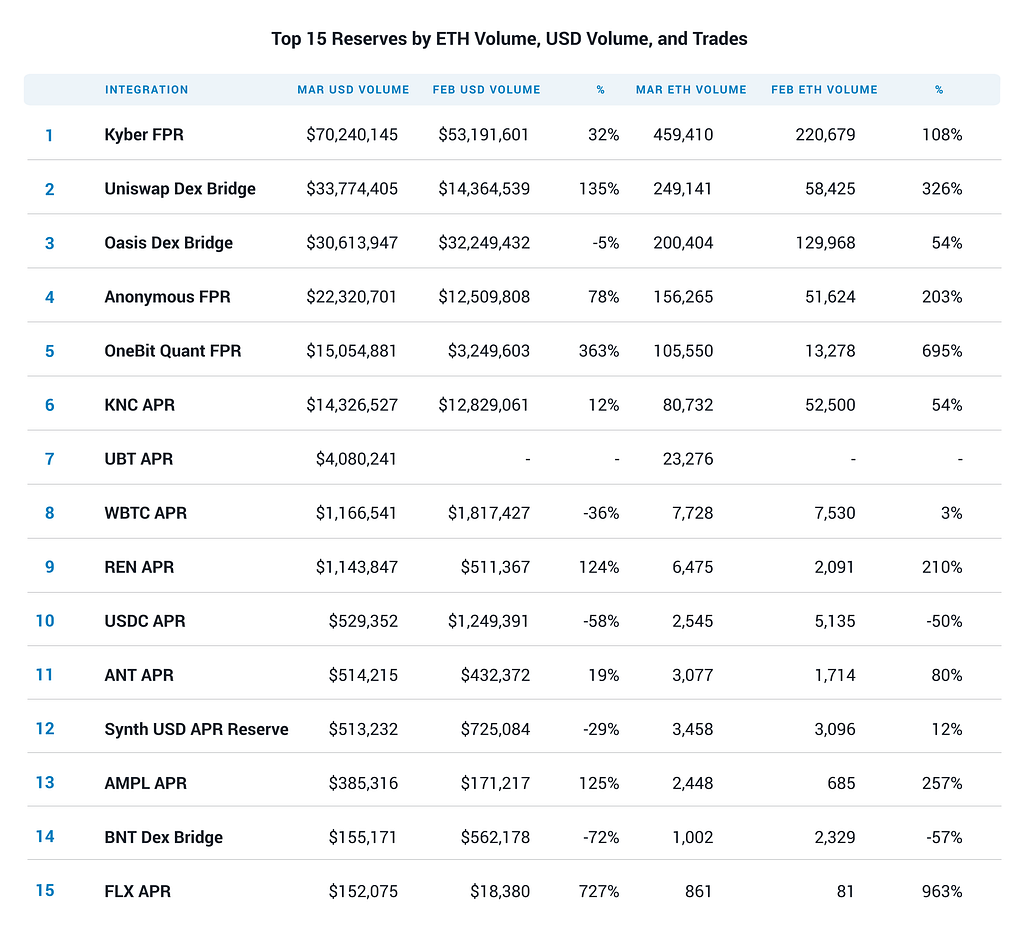1024x951 pixels.
Task: Select the KNC APR integration name
Action: (139, 405)
